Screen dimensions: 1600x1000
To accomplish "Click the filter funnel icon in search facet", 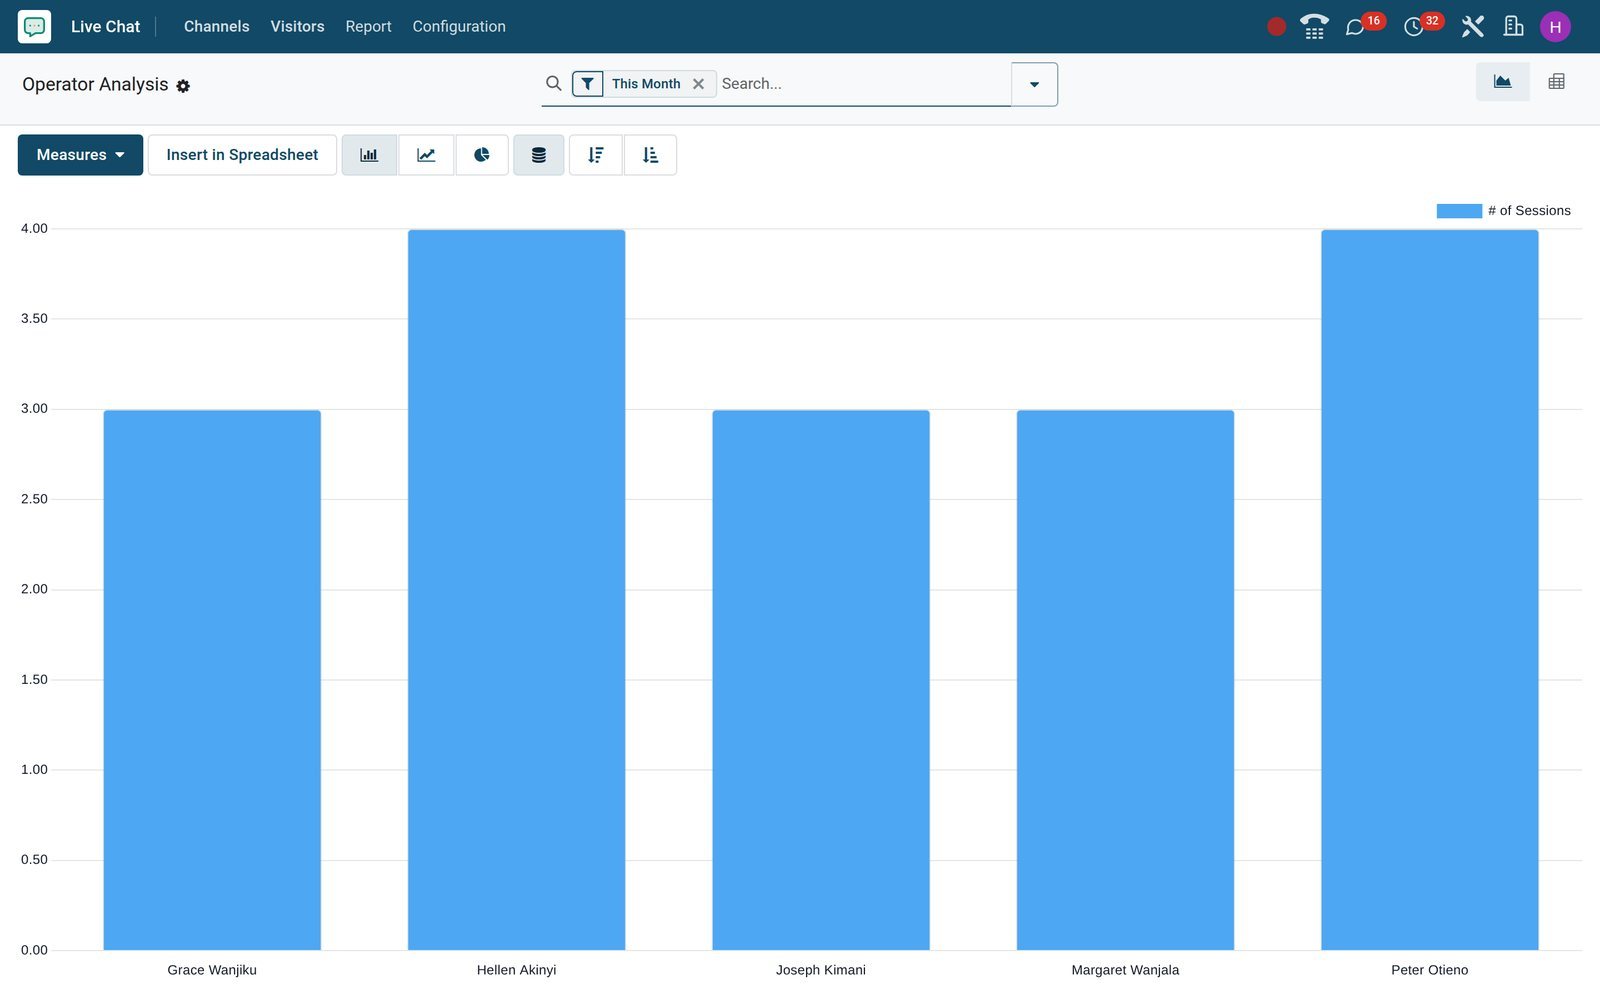I will (x=588, y=84).
